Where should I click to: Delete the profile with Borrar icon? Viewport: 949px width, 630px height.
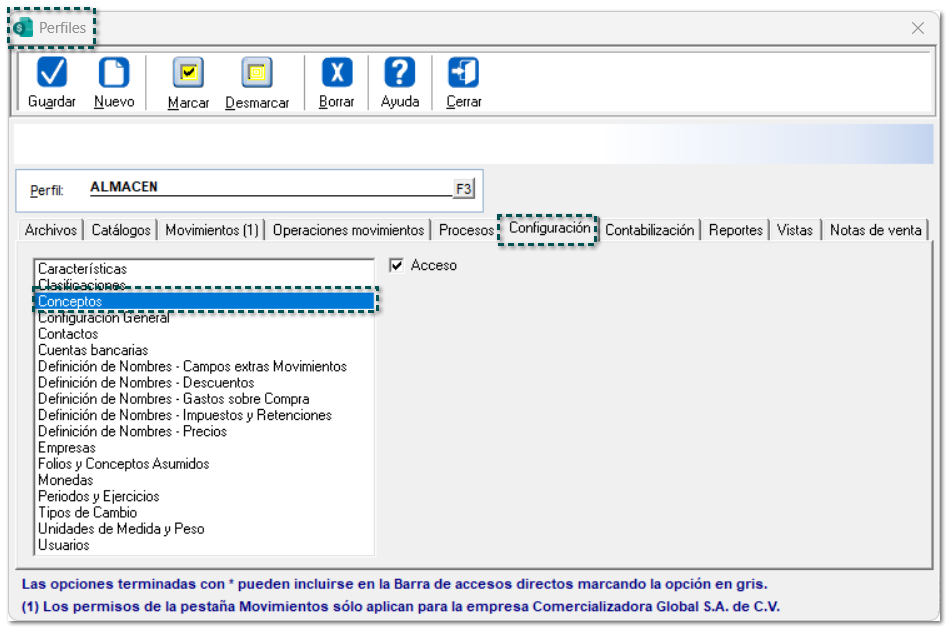[336, 74]
